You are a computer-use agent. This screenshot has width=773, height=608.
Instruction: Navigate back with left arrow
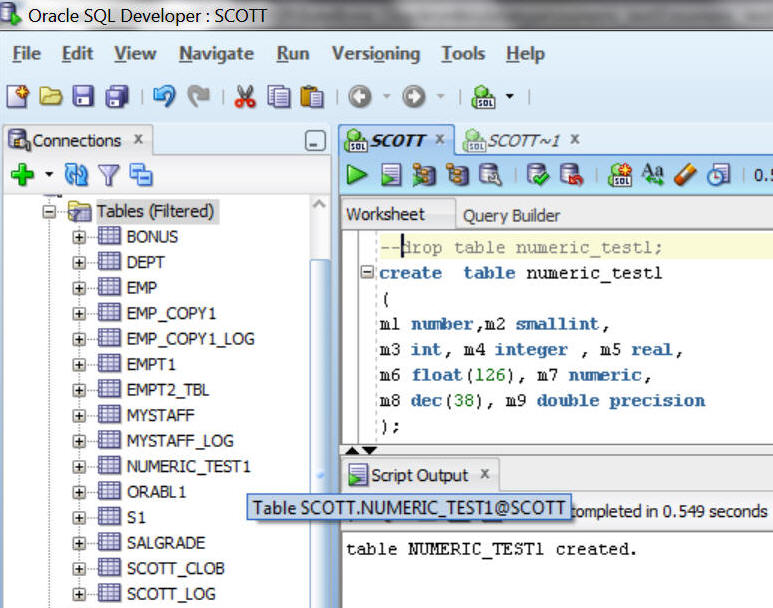tap(360, 96)
